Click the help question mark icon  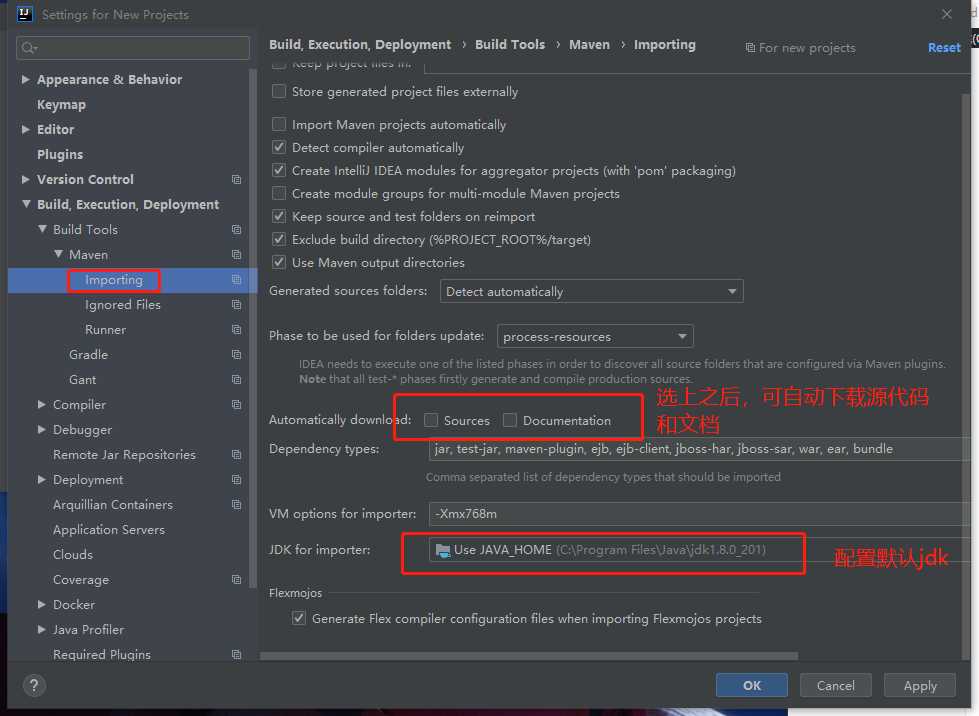tap(34, 685)
